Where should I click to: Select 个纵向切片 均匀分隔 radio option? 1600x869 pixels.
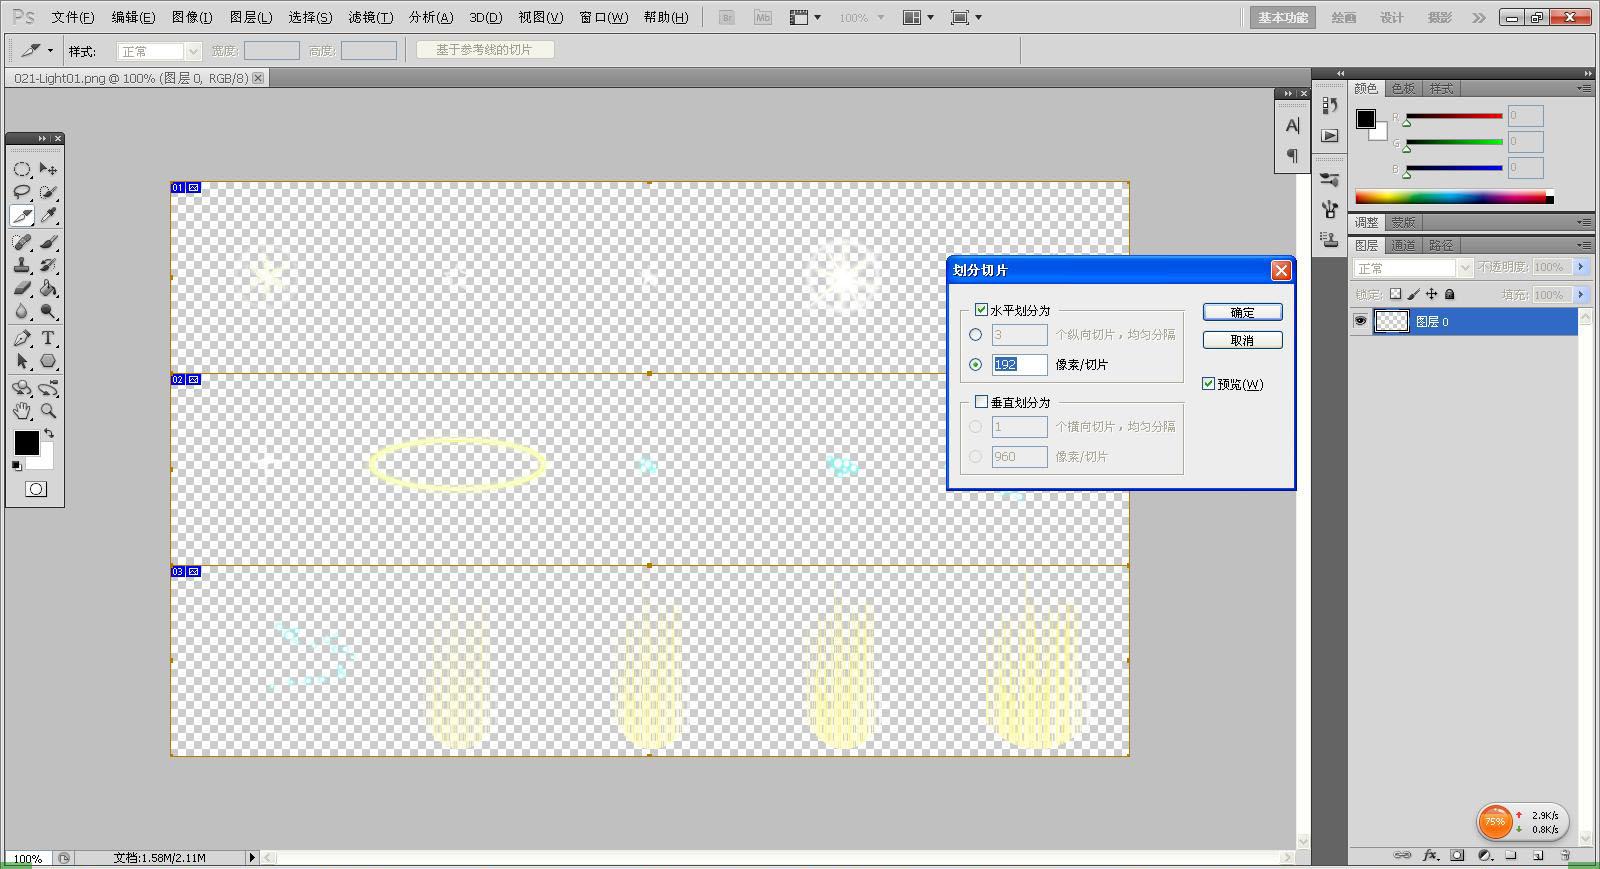tap(976, 335)
